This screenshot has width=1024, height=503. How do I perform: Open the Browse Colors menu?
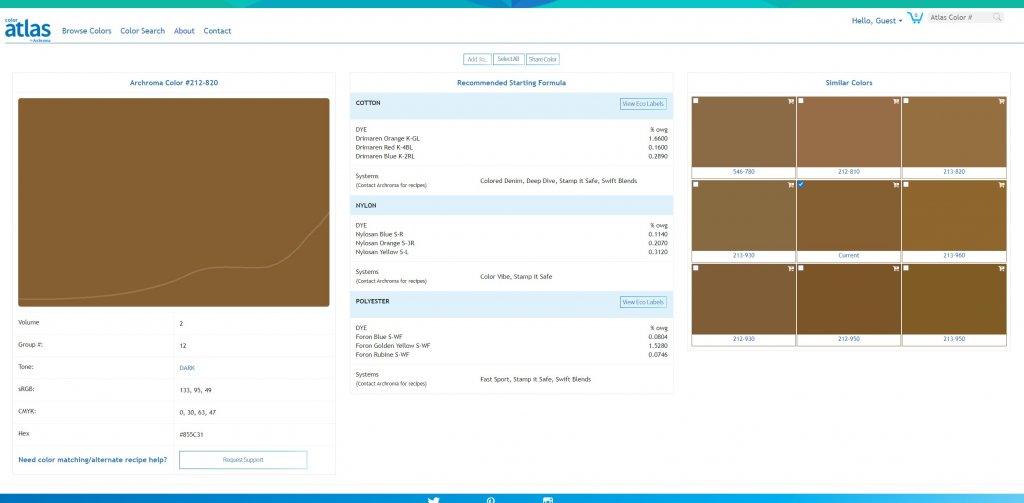87,31
